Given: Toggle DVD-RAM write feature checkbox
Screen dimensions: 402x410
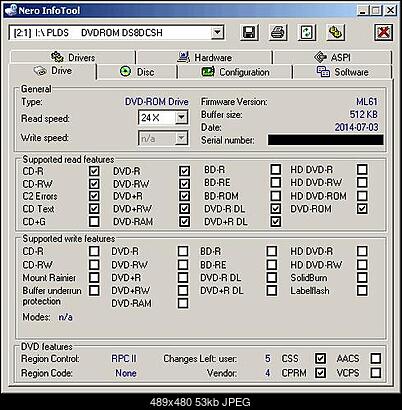Looking at the screenshot, I should click(183, 303).
